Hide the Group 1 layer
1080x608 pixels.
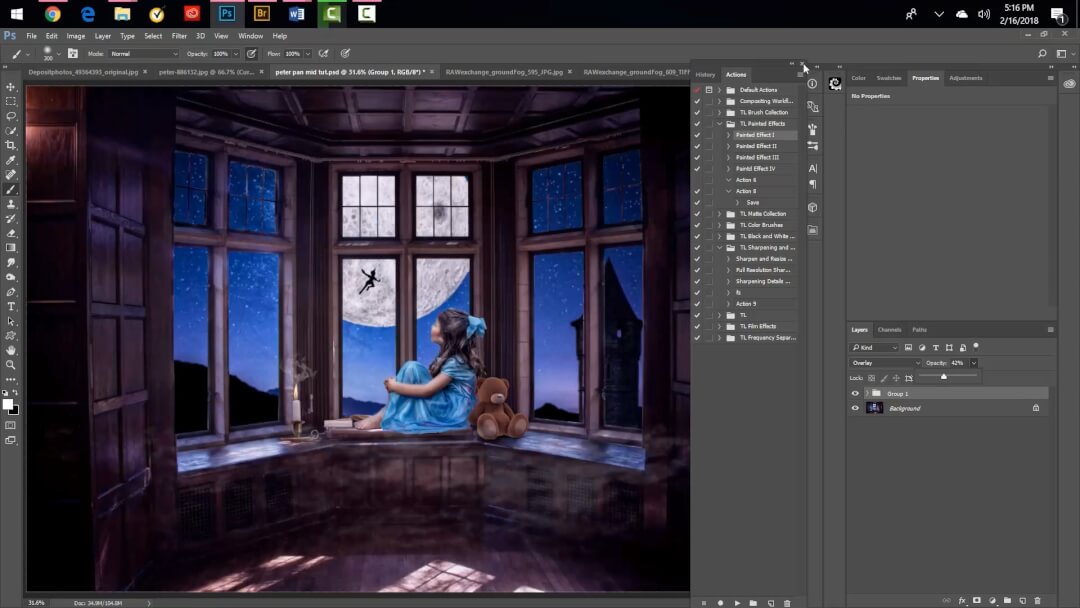pos(855,393)
